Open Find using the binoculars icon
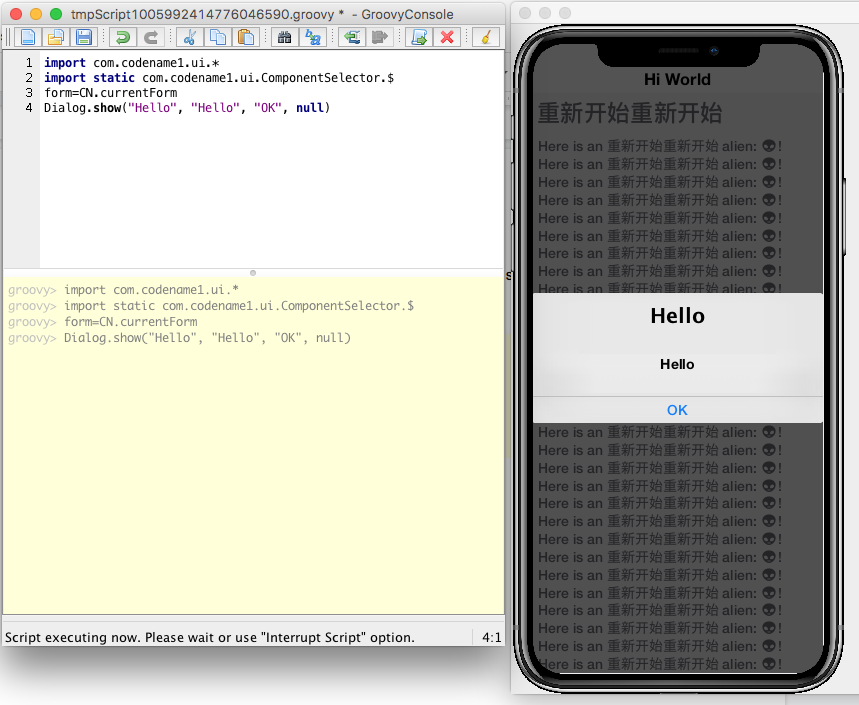 click(284, 38)
